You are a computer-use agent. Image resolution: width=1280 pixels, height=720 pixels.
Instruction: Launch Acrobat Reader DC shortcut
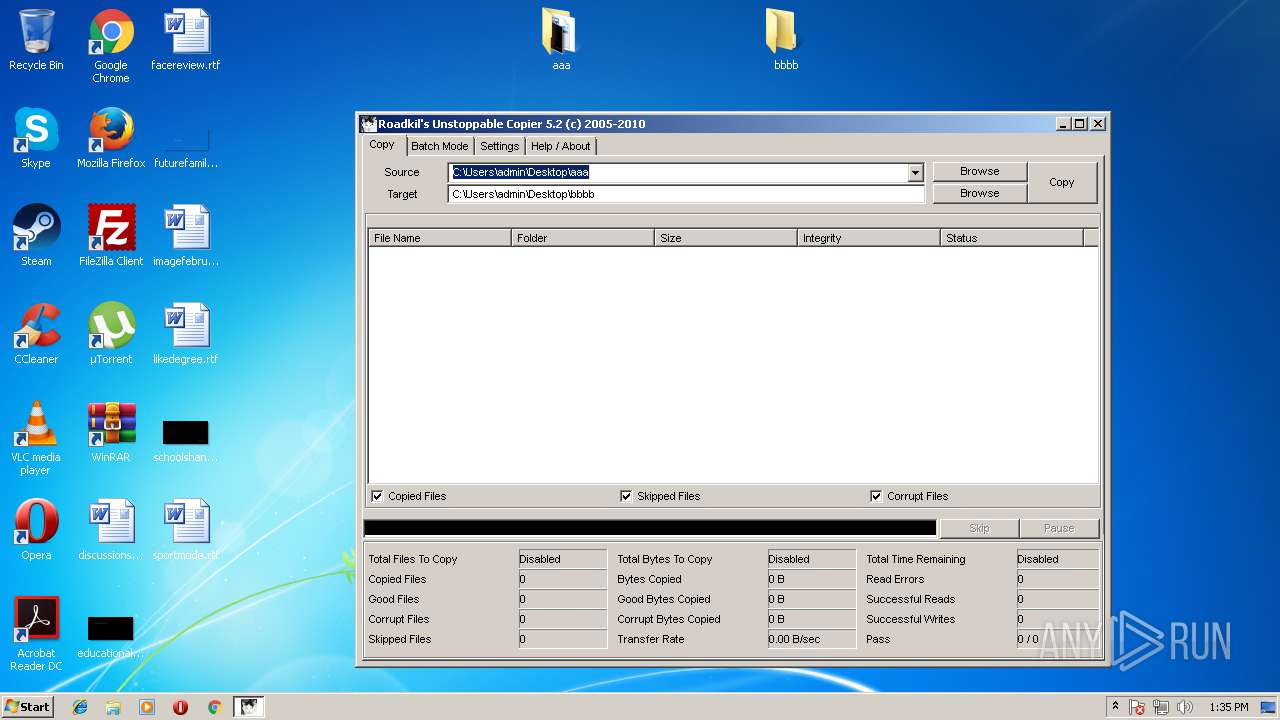point(36,634)
